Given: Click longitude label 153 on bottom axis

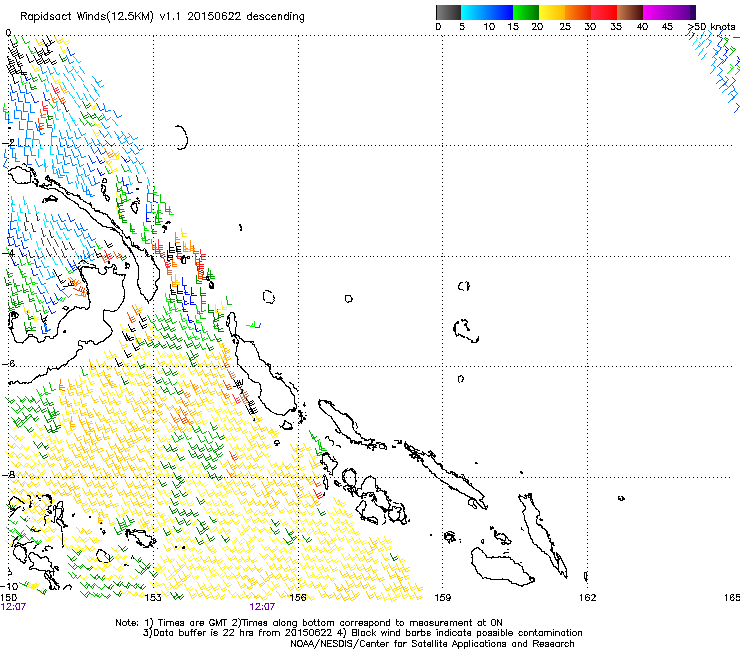Looking at the screenshot, I should point(152,598).
